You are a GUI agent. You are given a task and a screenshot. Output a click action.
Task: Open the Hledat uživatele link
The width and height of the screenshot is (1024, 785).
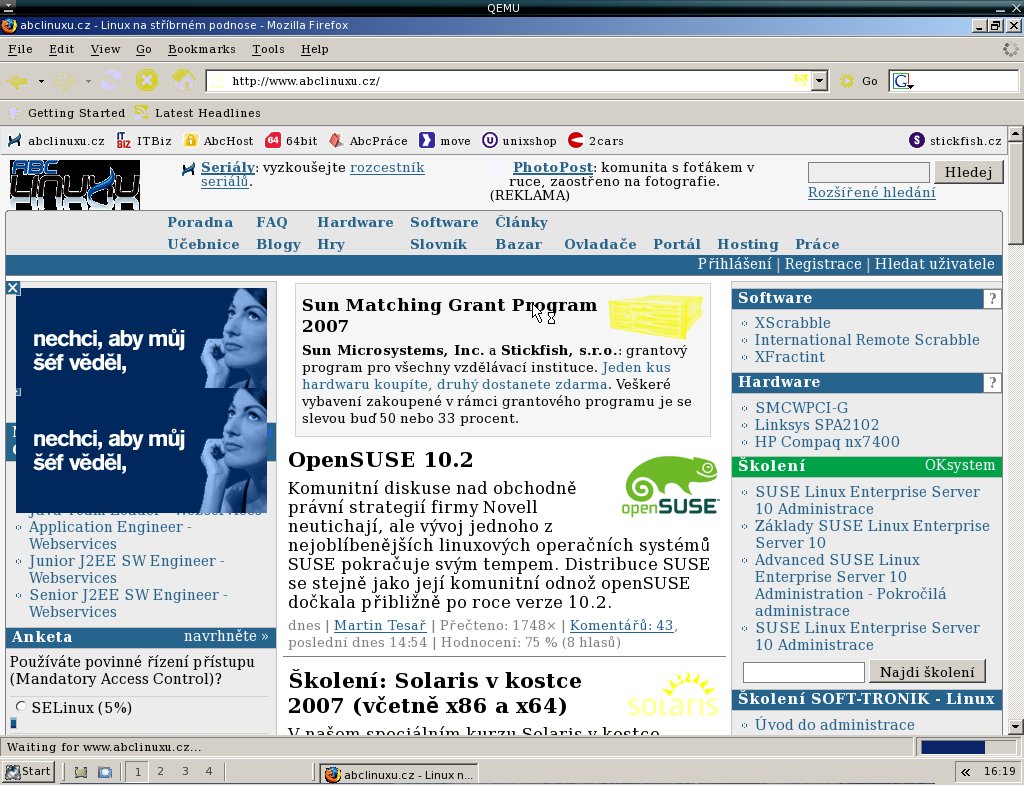[935, 264]
